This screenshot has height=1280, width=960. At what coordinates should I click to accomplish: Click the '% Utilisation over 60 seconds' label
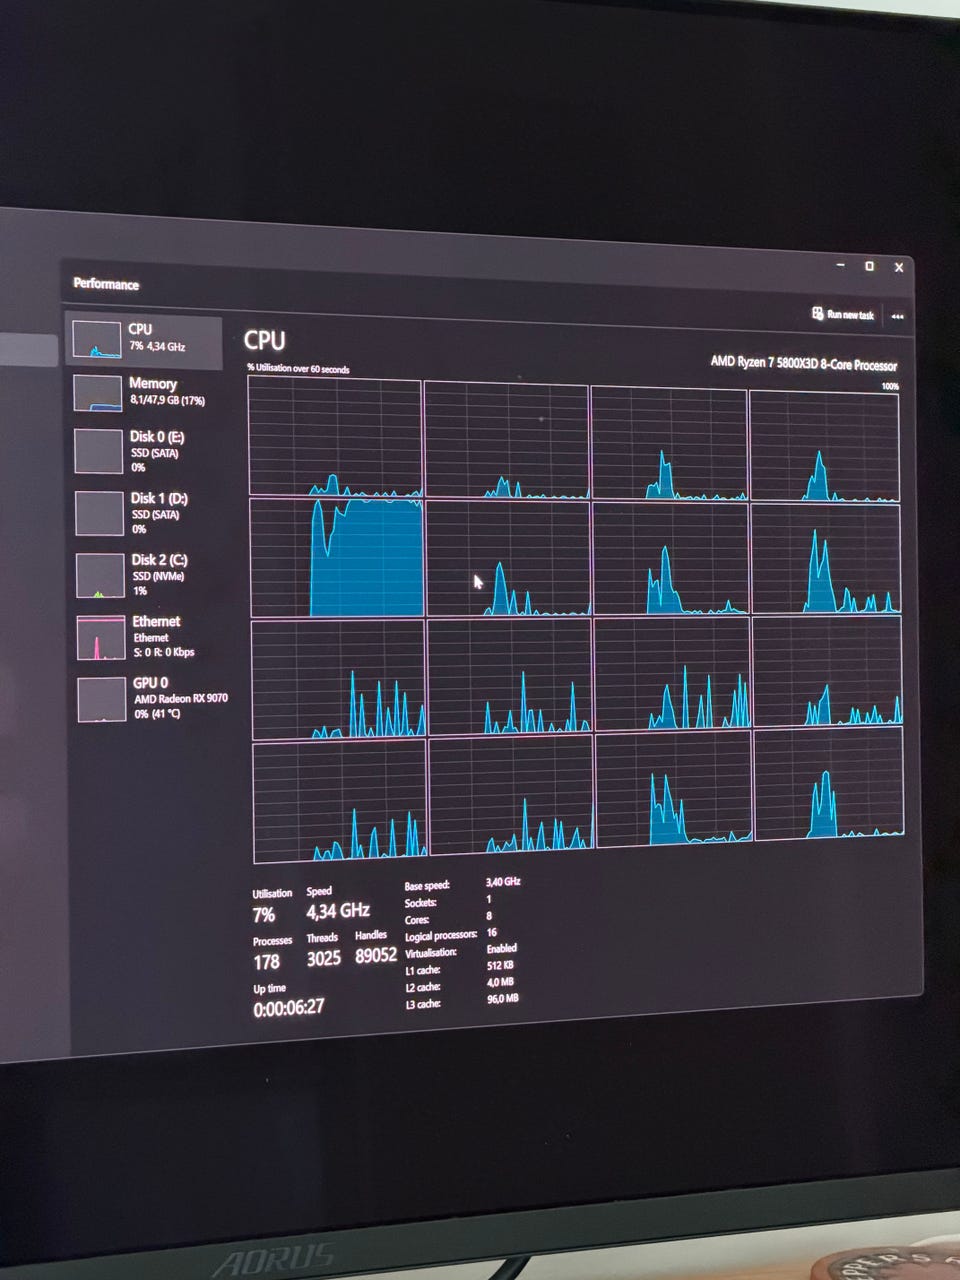click(x=298, y=369)
